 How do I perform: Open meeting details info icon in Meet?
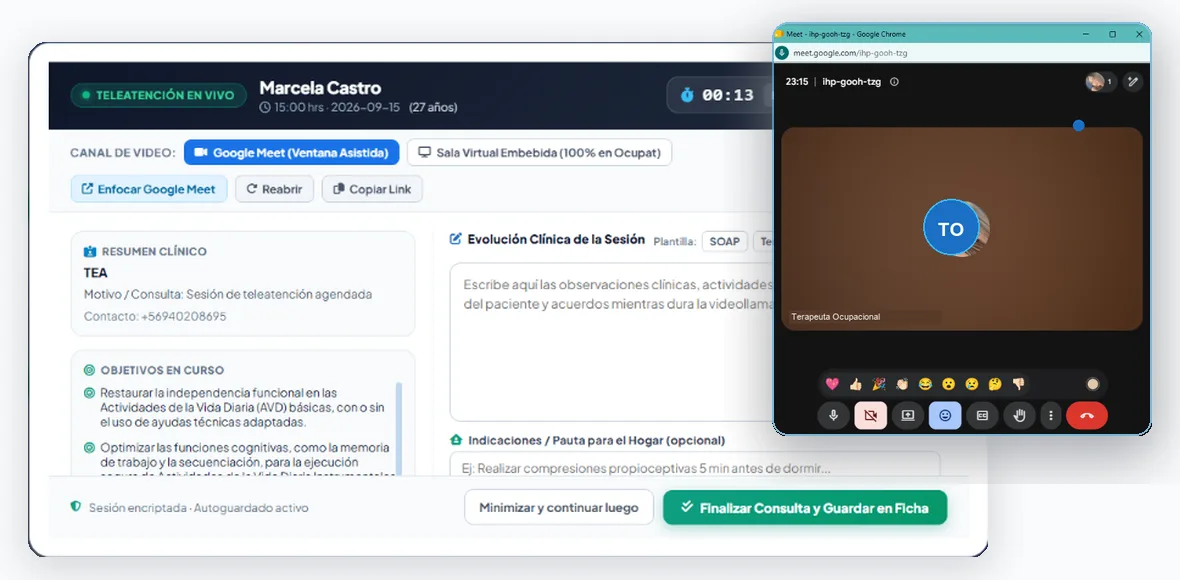(894, 82)
